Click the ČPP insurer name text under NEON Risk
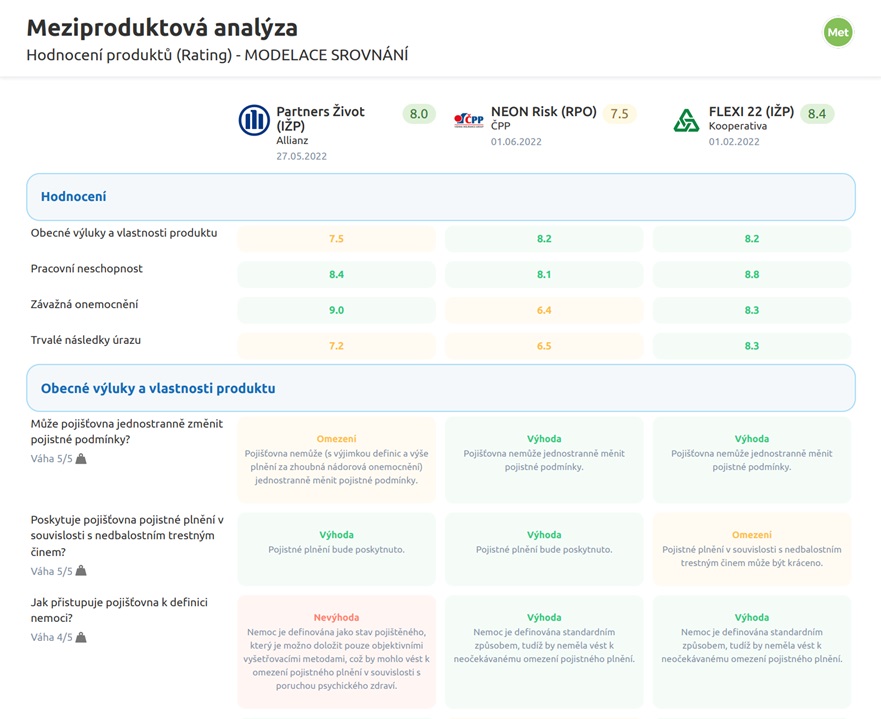The width and height of the screenshot is (881, 719). [501, 126]
